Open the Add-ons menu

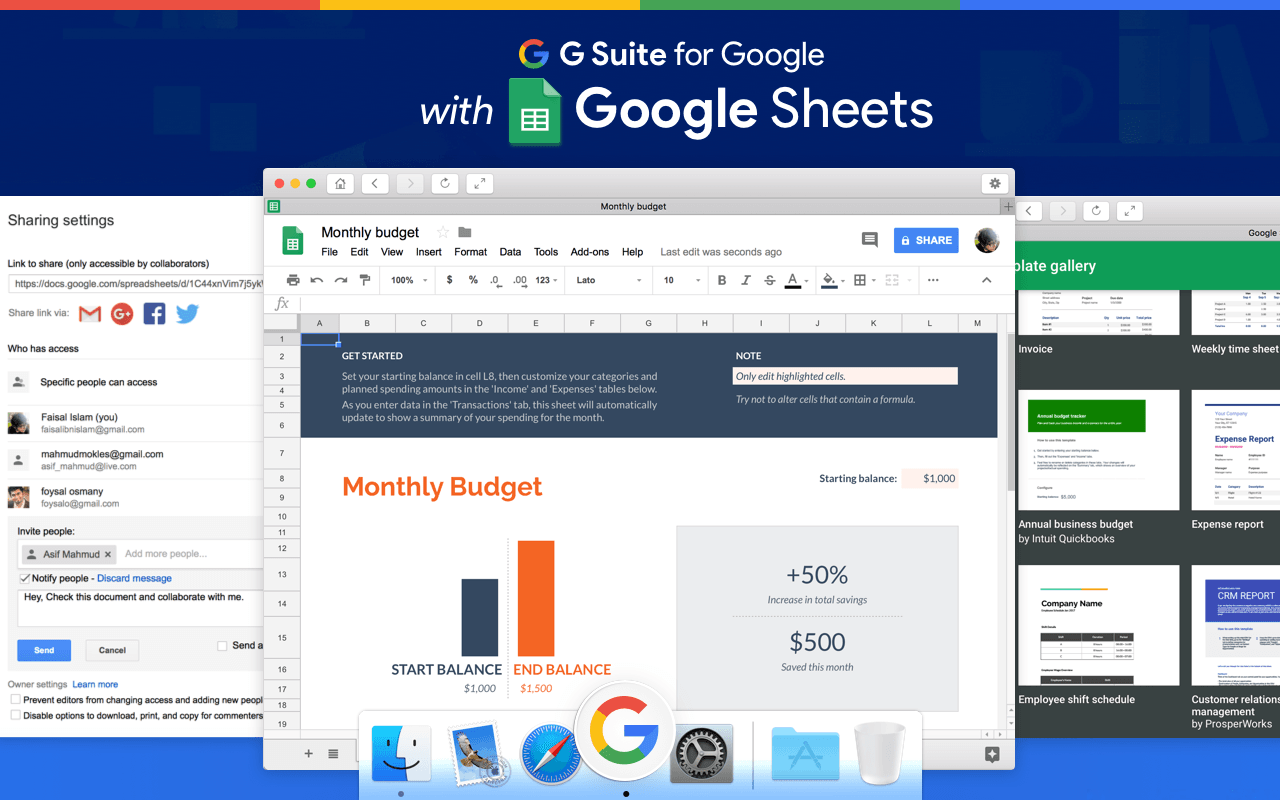click(x=589, y=252)
